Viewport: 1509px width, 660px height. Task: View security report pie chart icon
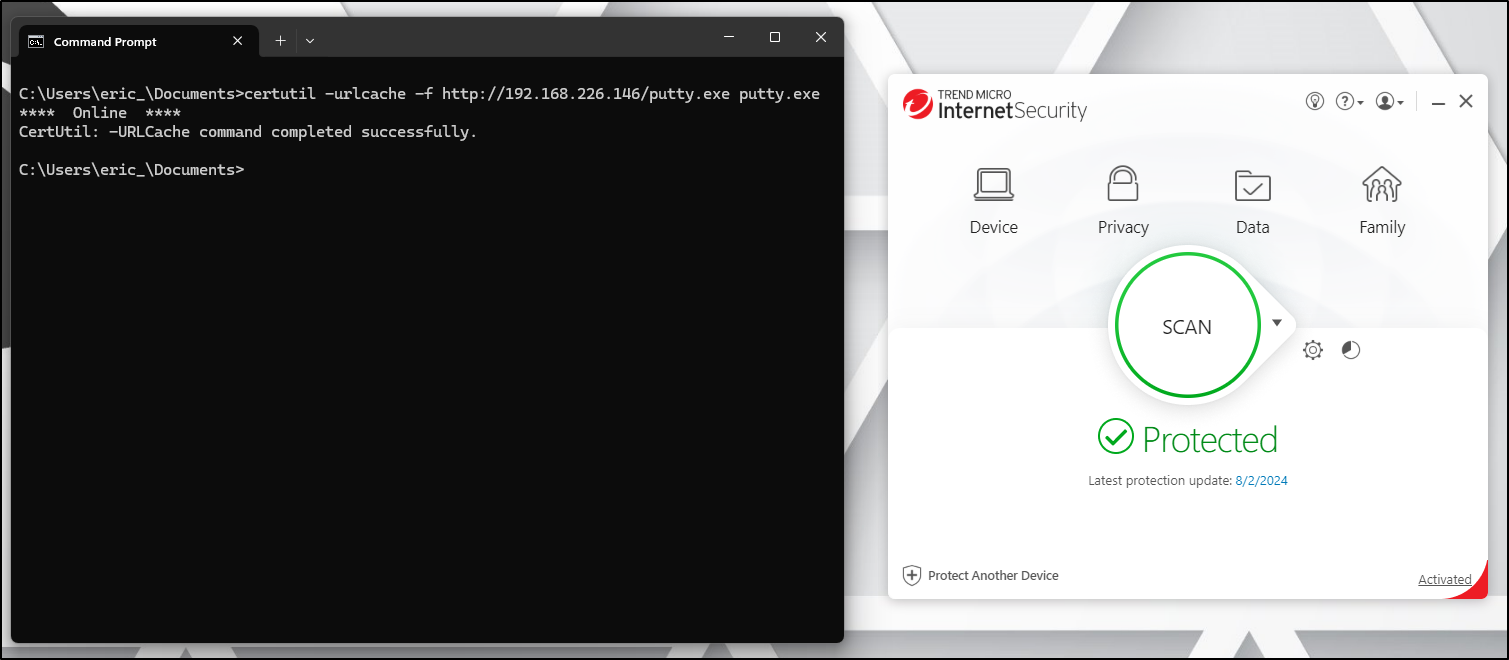(1351, 350)
